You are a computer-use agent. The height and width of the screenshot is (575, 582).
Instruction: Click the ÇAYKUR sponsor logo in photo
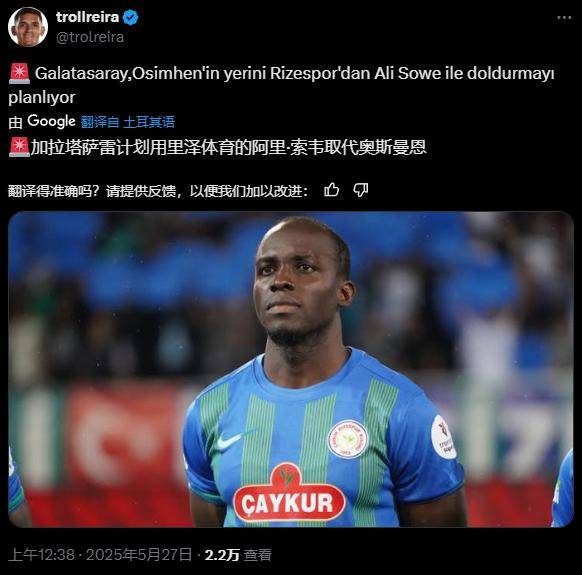pyautogui.click(x=289, y=493)
